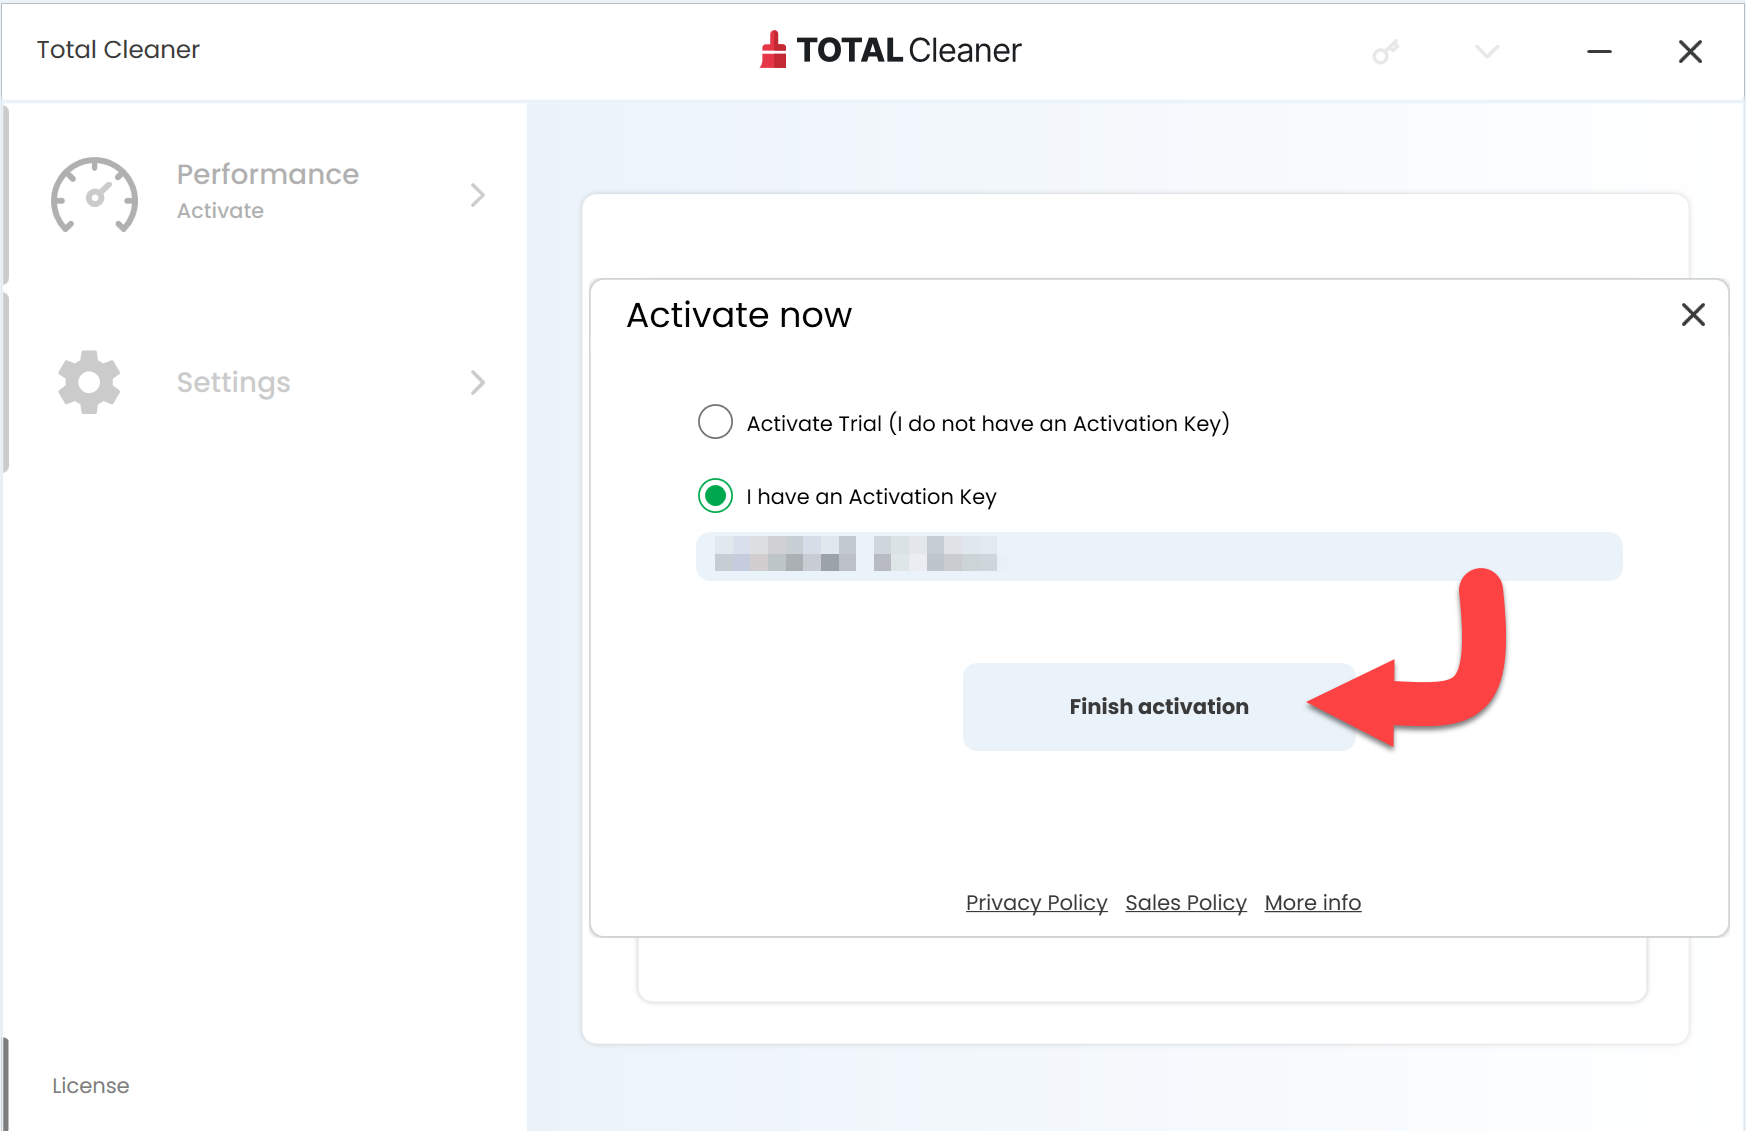Screen dimensions: 1746x1131
Task: Open the Sales Policy link
Action: click(1186, 903)
